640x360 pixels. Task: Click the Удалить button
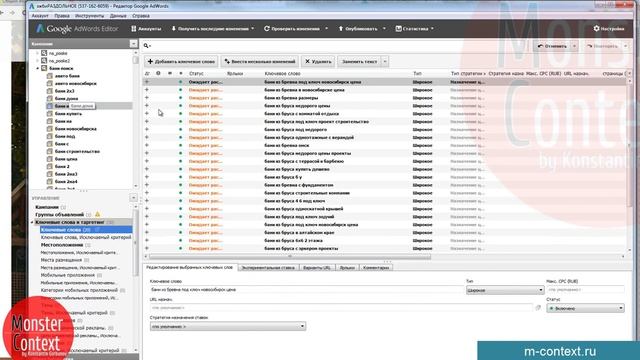[x=318, y=62]
